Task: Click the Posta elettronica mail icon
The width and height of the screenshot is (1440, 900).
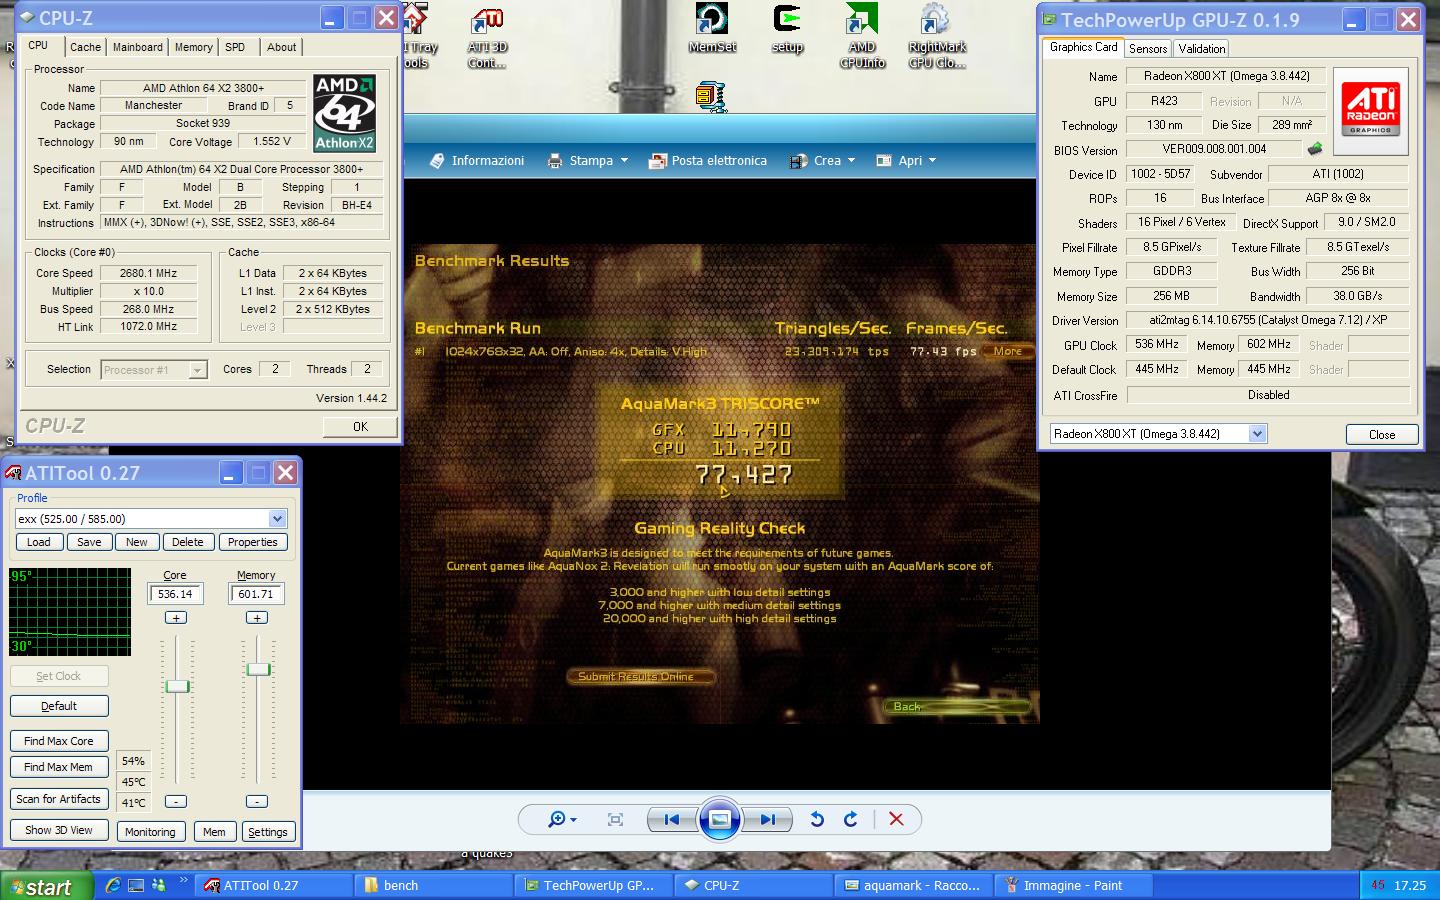Action: coord(657,161)
